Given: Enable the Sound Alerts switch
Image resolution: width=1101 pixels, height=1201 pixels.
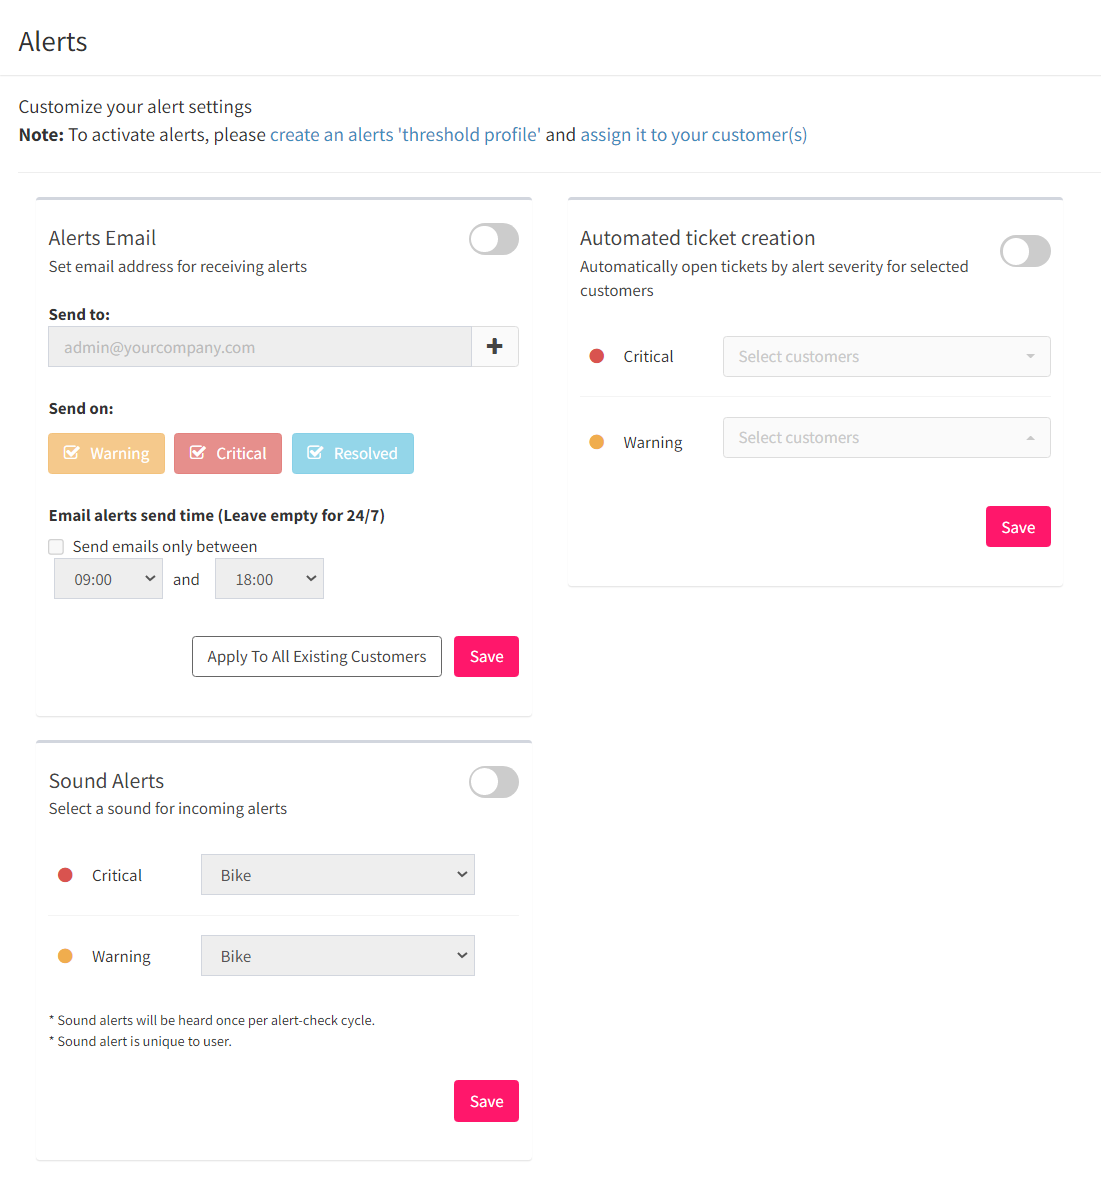Looking at the screenshot, I should [x=494, y=782].
